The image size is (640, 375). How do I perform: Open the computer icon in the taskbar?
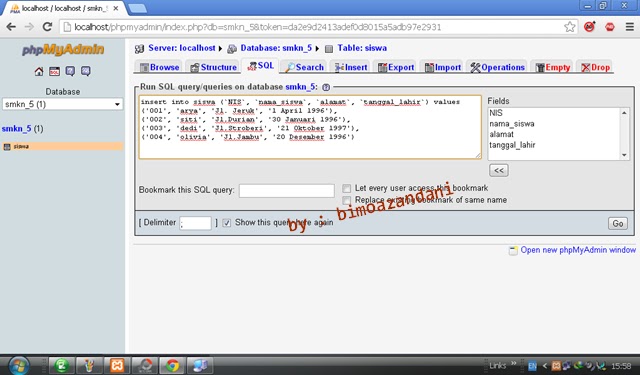pos(200,366)
